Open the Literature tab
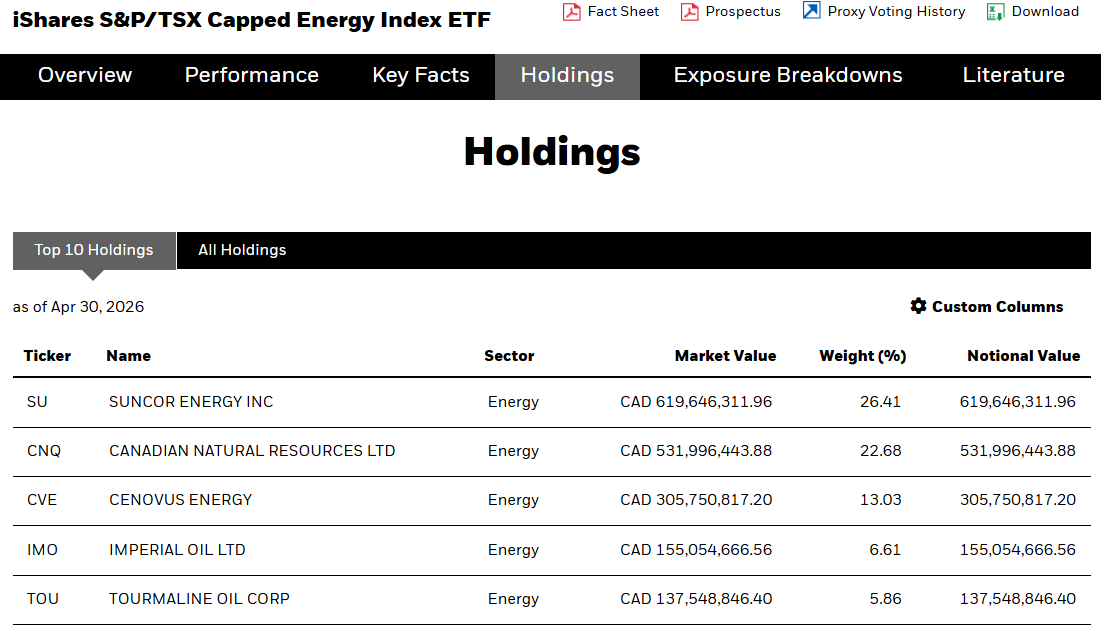1101x626 pixels. pyautogui.click(x=1013, y=75)
